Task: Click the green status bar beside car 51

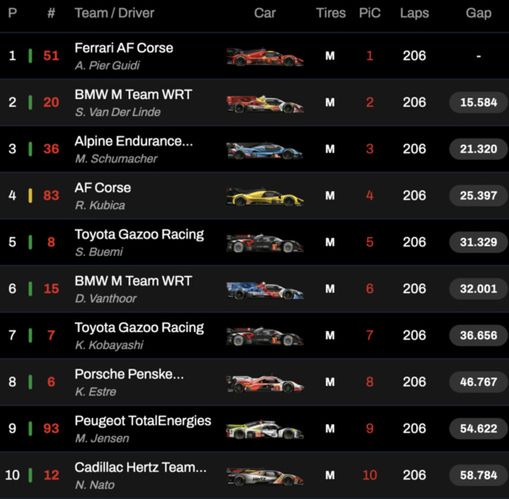Action: (30, 56)
